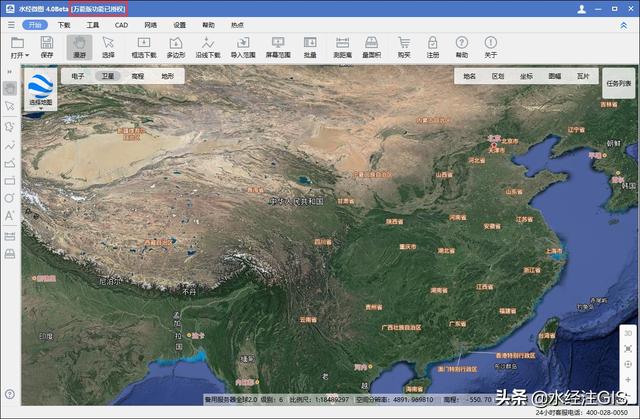Click the 批量 batch download icon

pos(310,47)
